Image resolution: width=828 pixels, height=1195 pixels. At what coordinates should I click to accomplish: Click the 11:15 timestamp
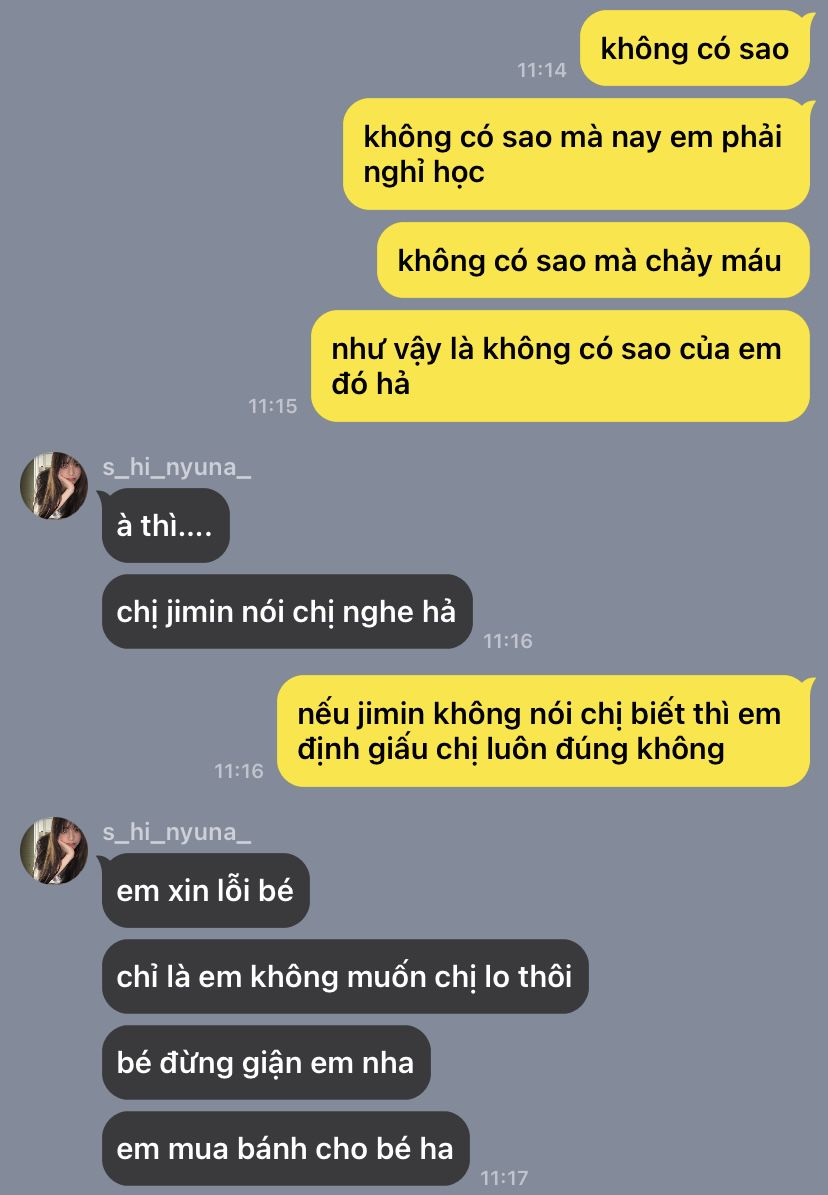[x=273, y=406]
